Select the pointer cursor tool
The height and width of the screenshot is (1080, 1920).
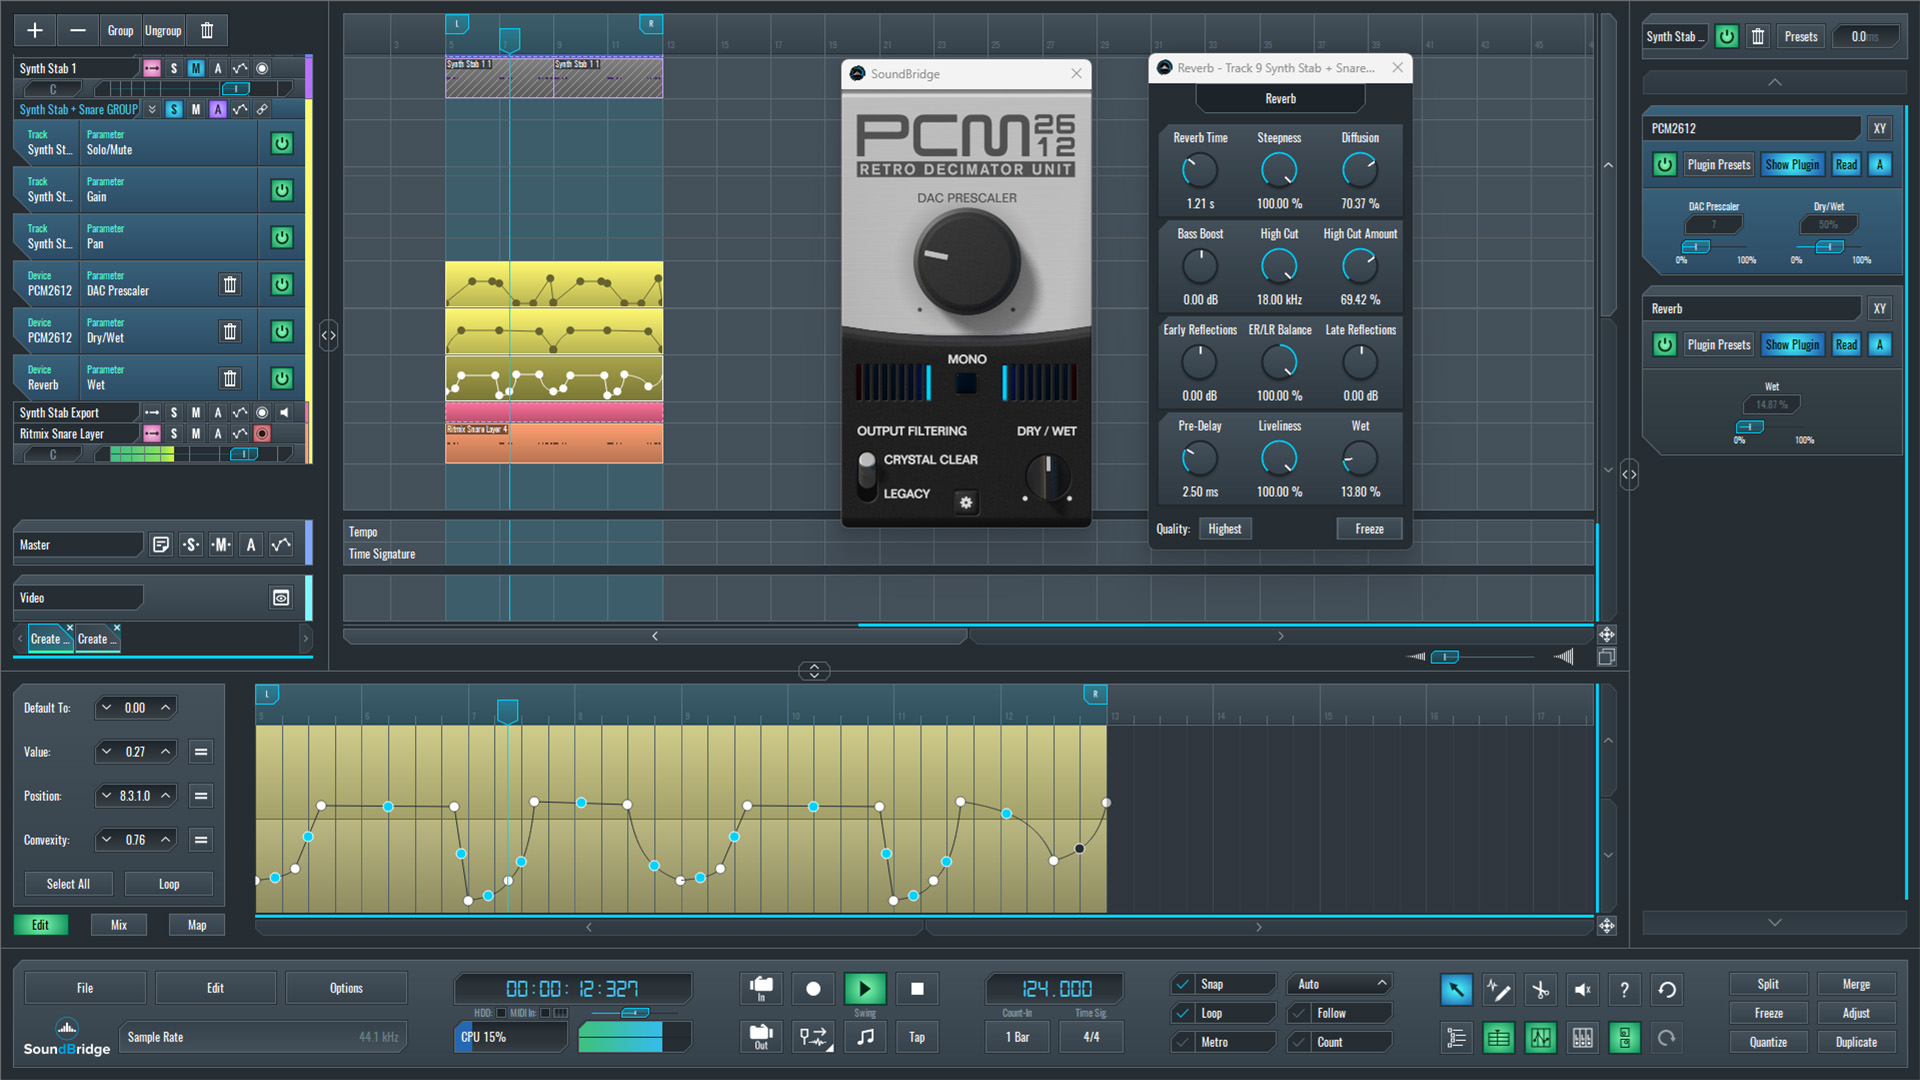1456,990
